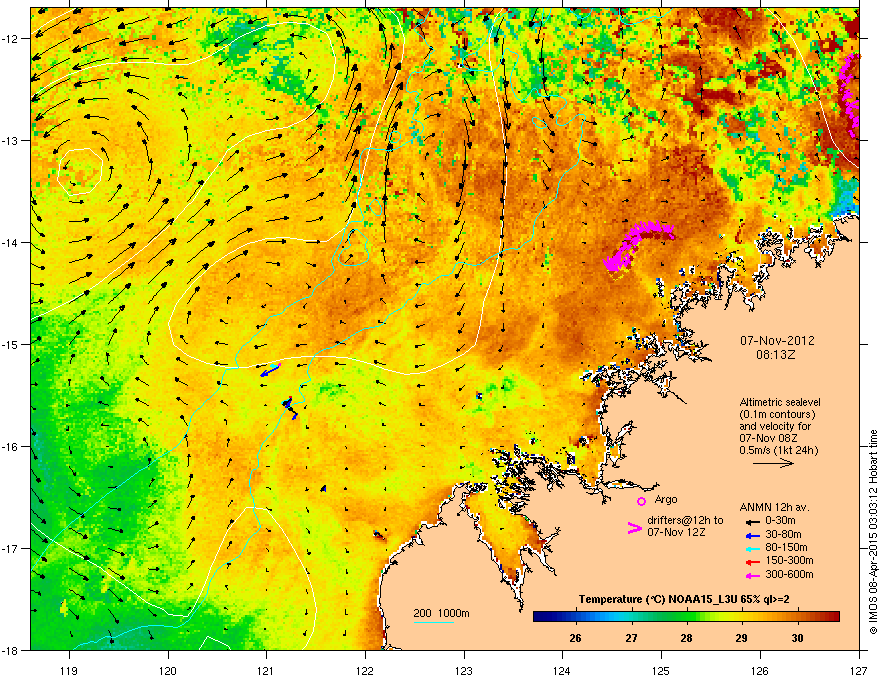
Task: Click the 150-300m depth label
Action: [789, 560]
